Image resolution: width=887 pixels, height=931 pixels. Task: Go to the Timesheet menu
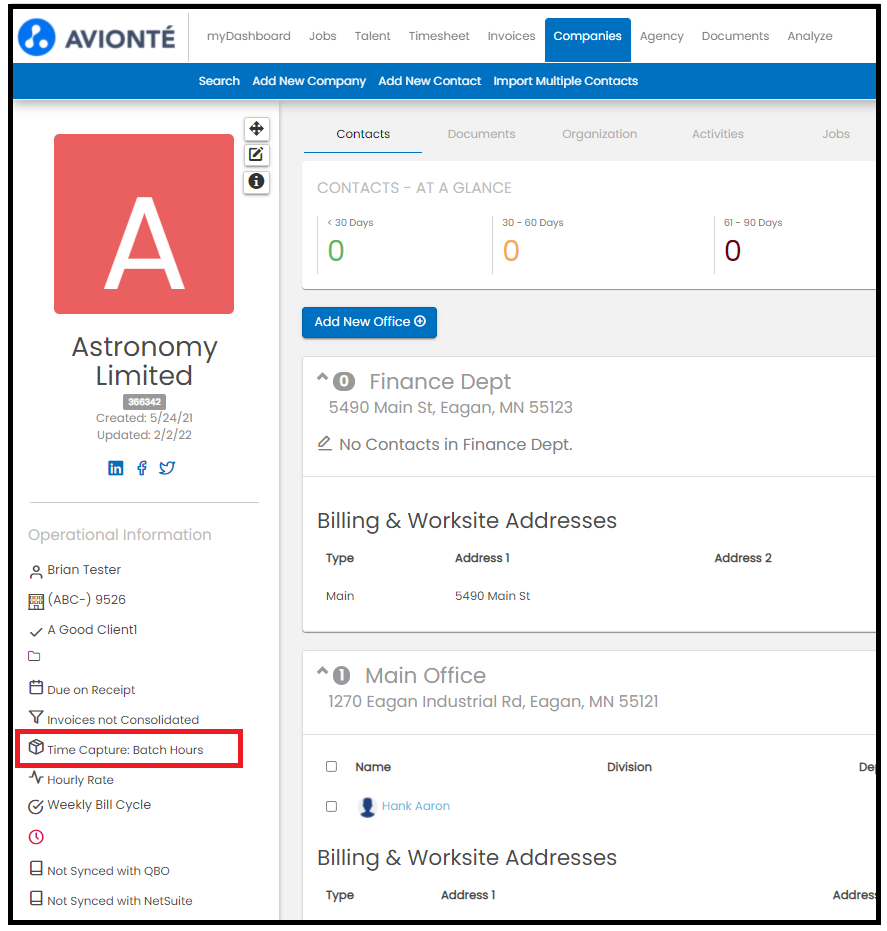pos(439,36)
